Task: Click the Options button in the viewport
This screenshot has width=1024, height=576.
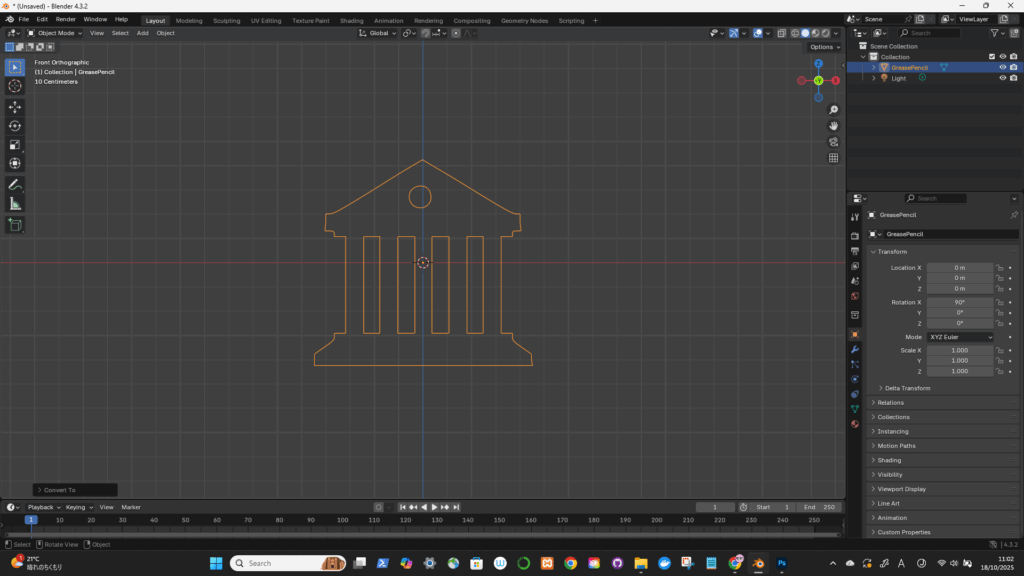Action: click(x=823, y=47)
